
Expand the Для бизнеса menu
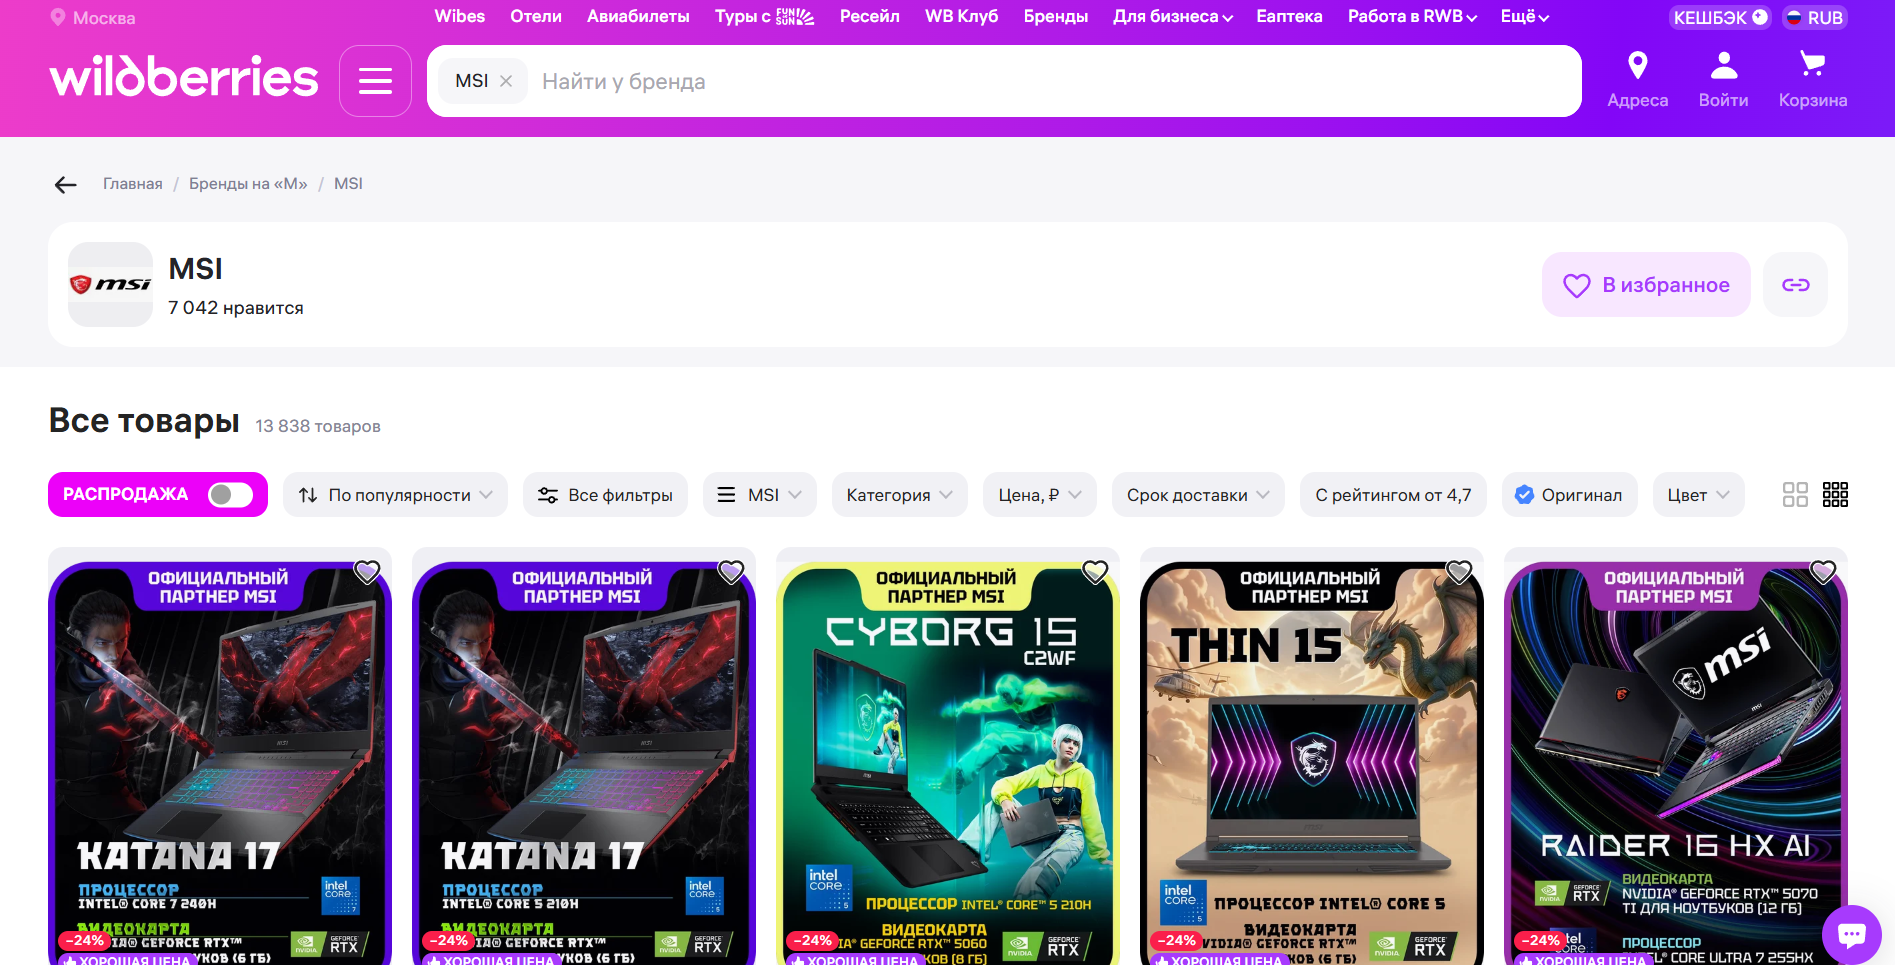click(x=1173, y=16)
